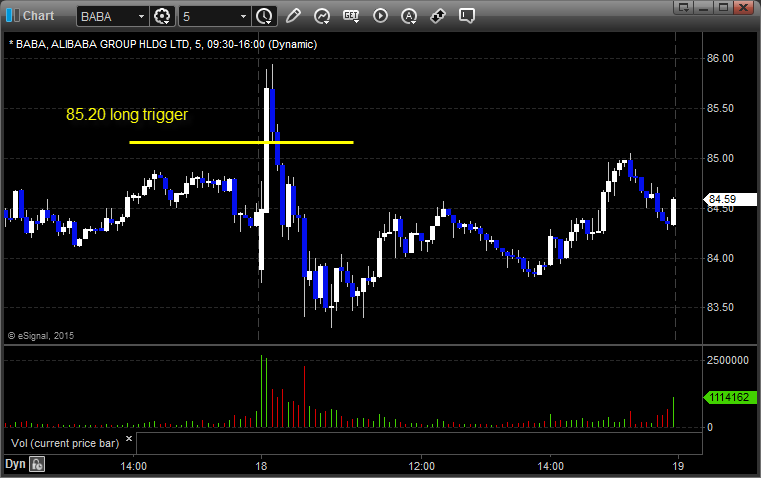Click the BABA chart title text
Screen dimensions: 761x478
point(163,44)
